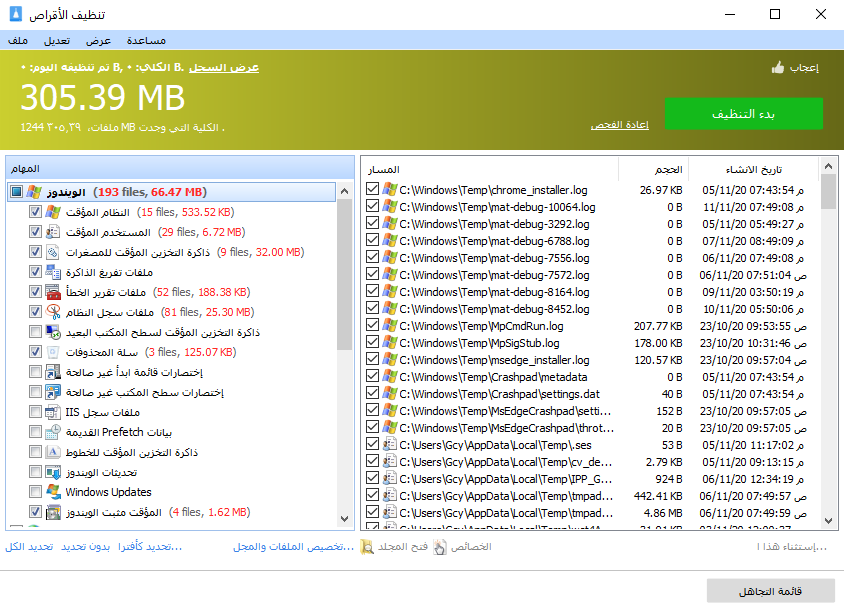Click the تحديد الكل link
The height and width of the screenshot is (611, 844).
[29, 547]
